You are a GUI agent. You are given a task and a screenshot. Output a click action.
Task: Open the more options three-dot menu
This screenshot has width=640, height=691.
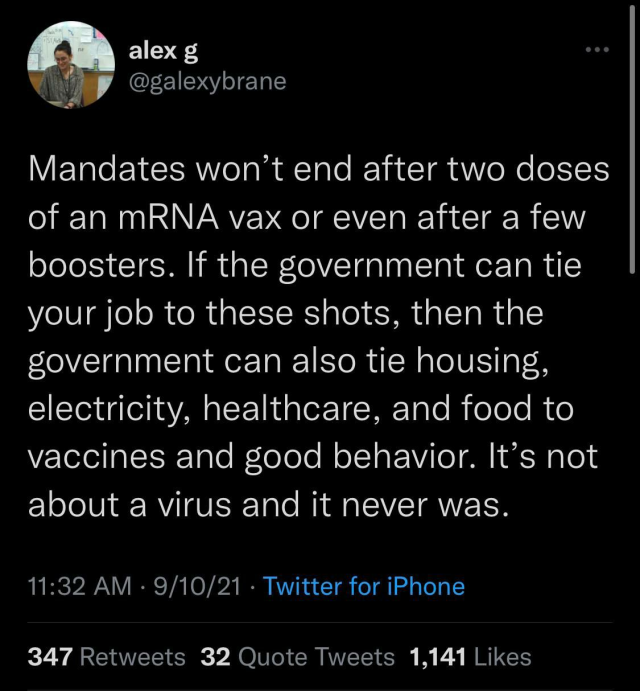tap(596, 49)
